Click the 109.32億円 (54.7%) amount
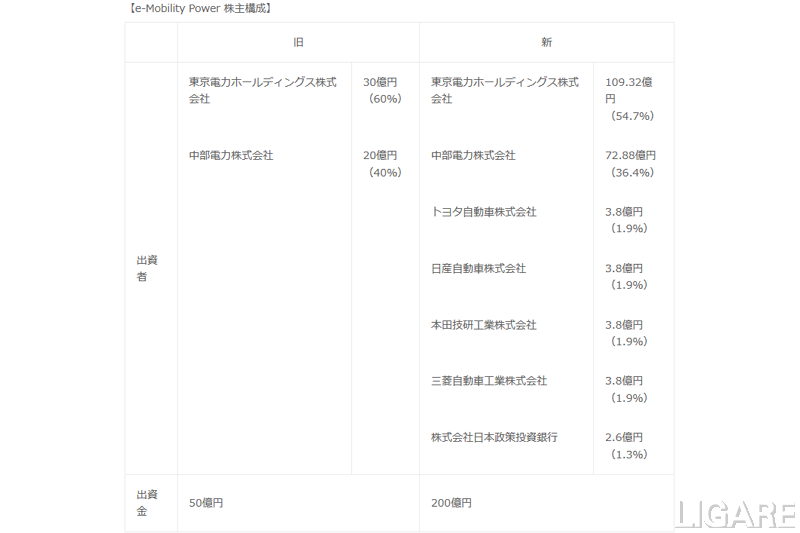This screenshot has width=800, height=533. tap(630, 98)
